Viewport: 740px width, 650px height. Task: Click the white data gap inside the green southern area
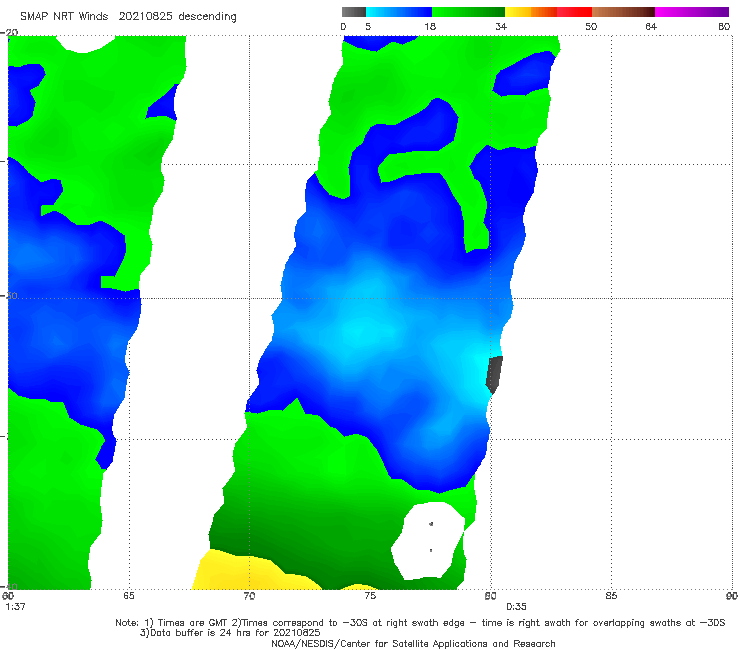coord(429,541)
